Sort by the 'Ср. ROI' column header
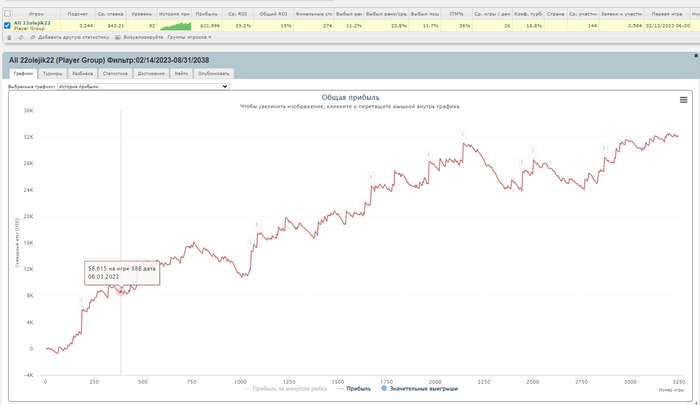This screenshot has width=700, height=405. [x=238, y=14]
